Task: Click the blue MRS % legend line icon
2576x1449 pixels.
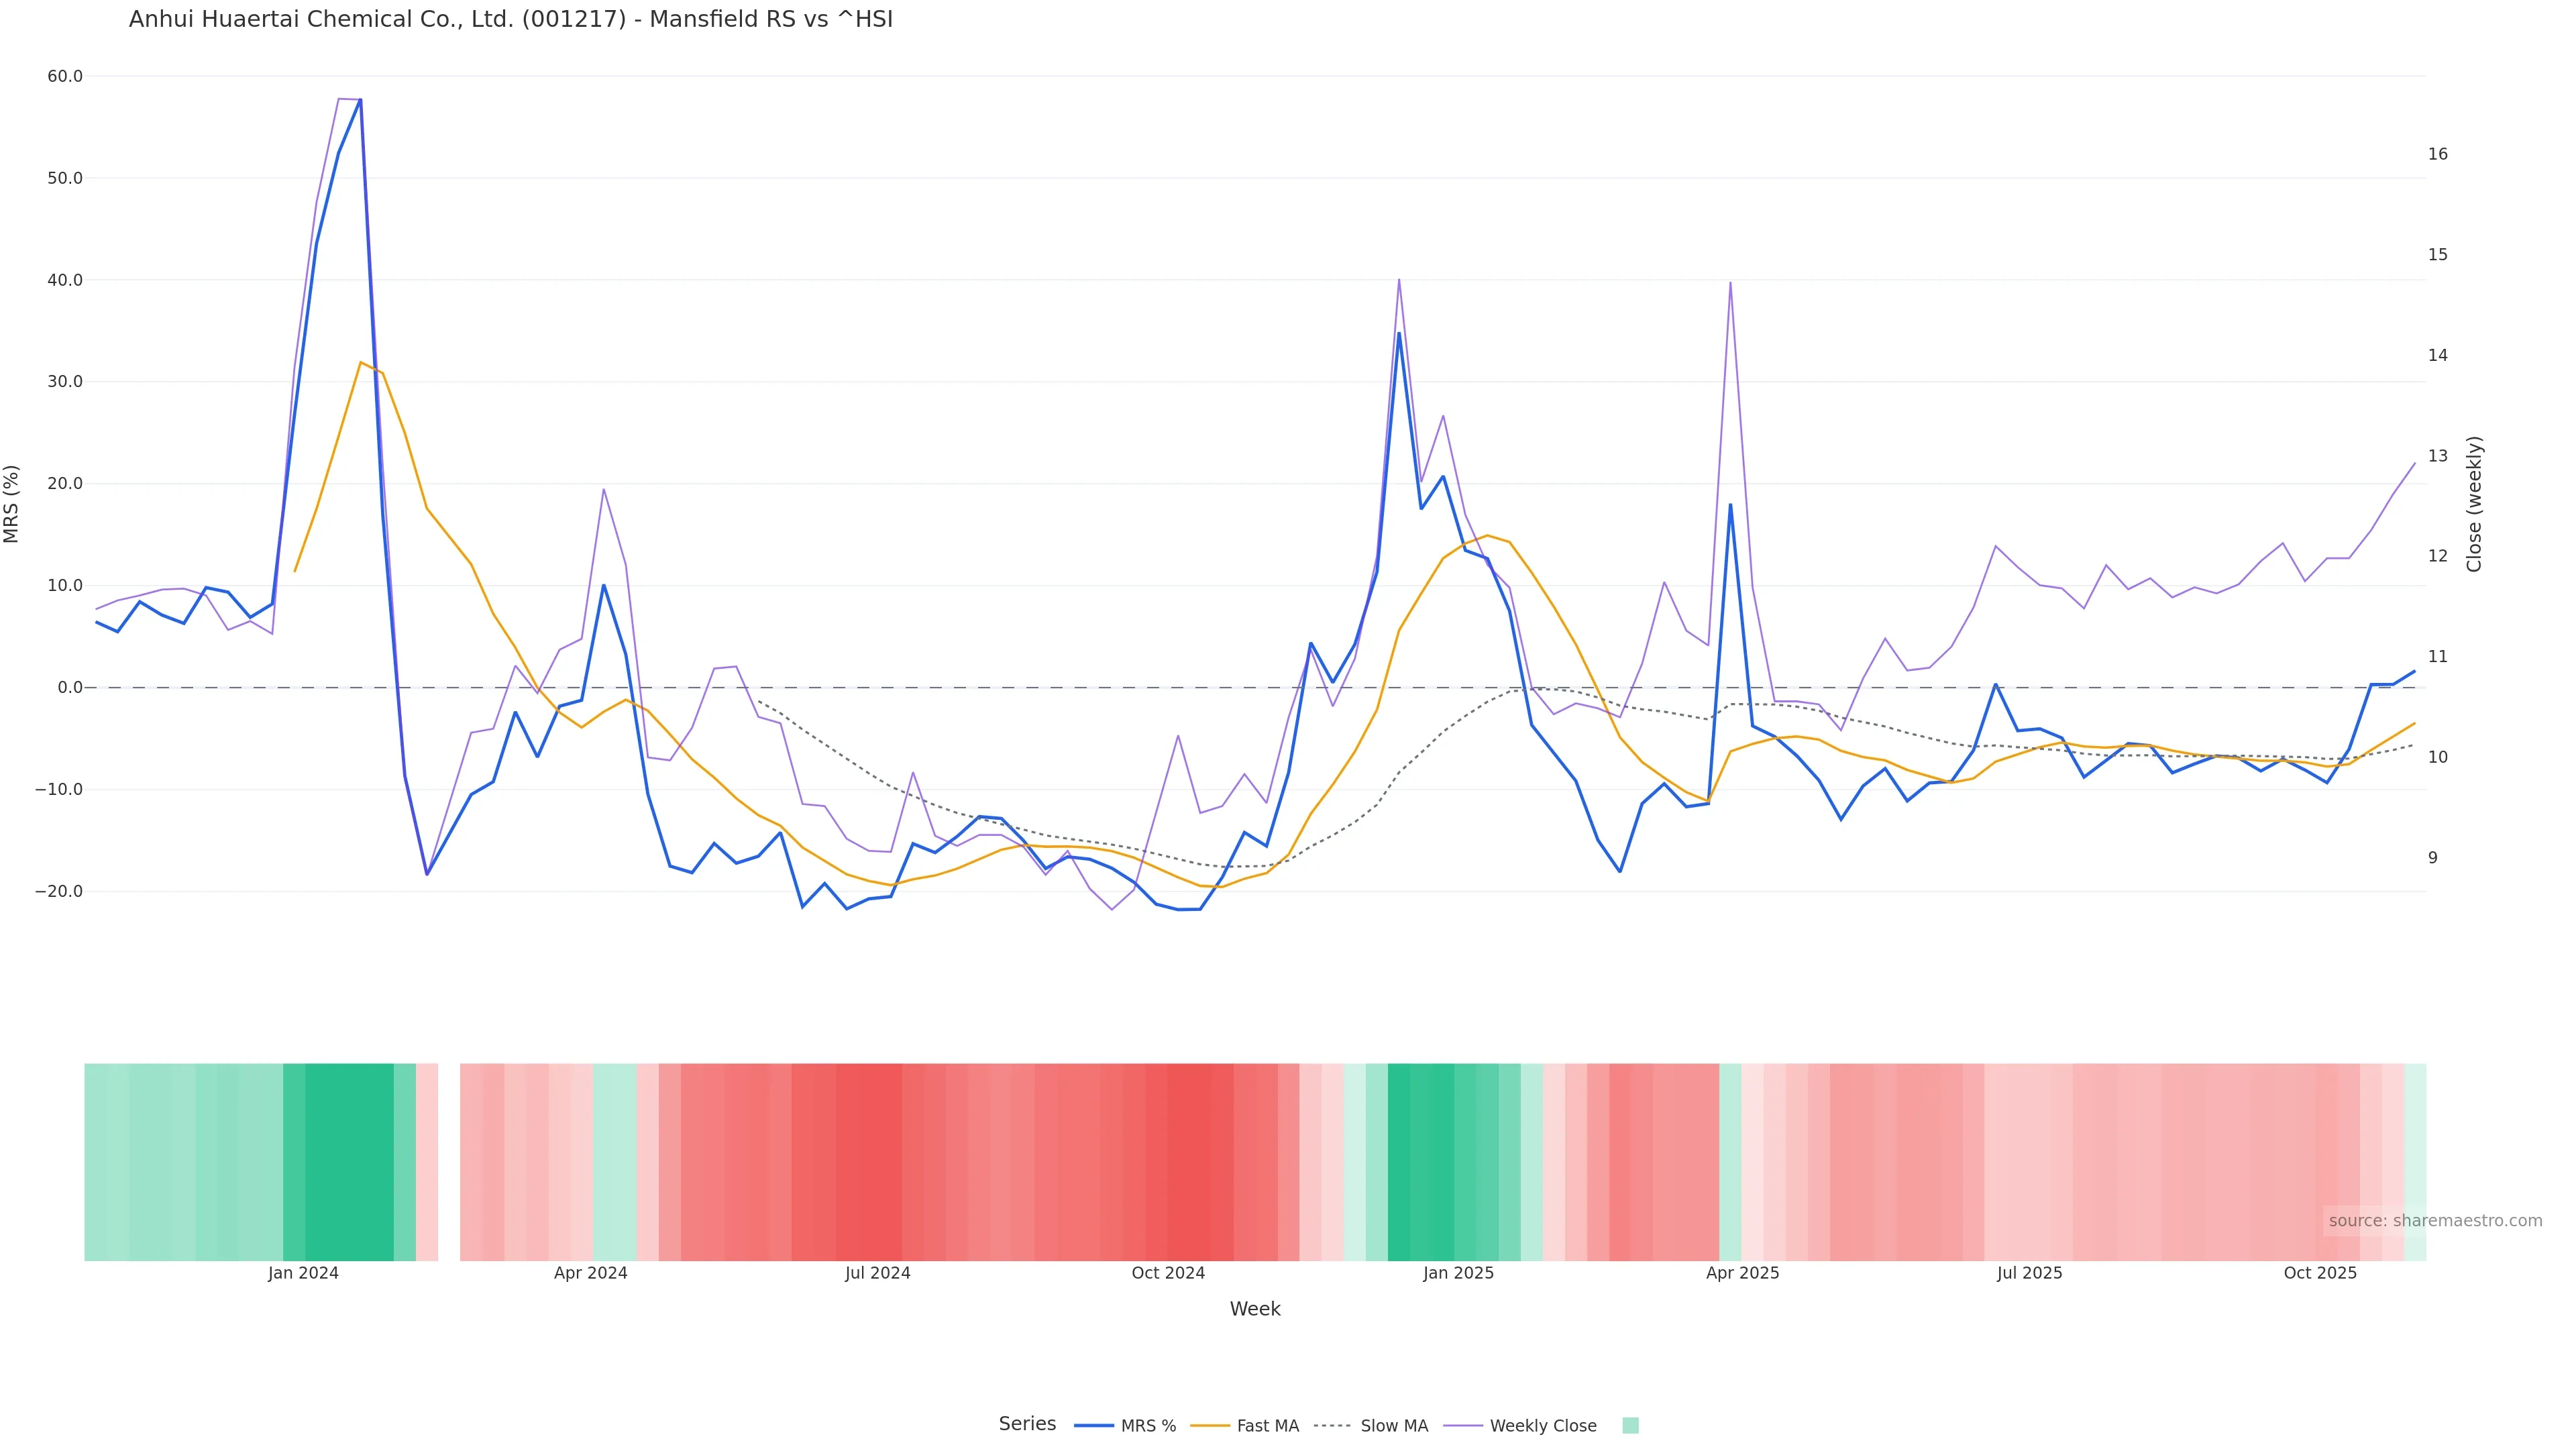Action: tap(1094, 1426)
